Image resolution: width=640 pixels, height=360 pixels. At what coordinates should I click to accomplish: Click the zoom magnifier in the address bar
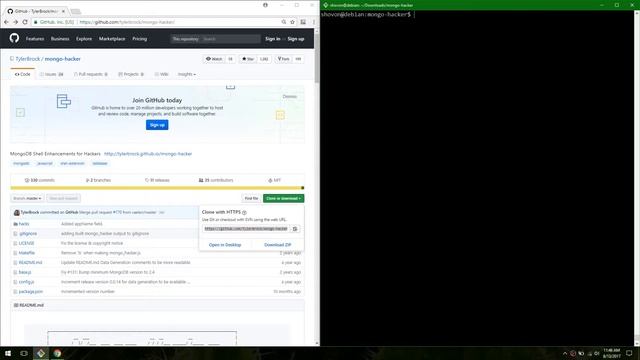284,22
